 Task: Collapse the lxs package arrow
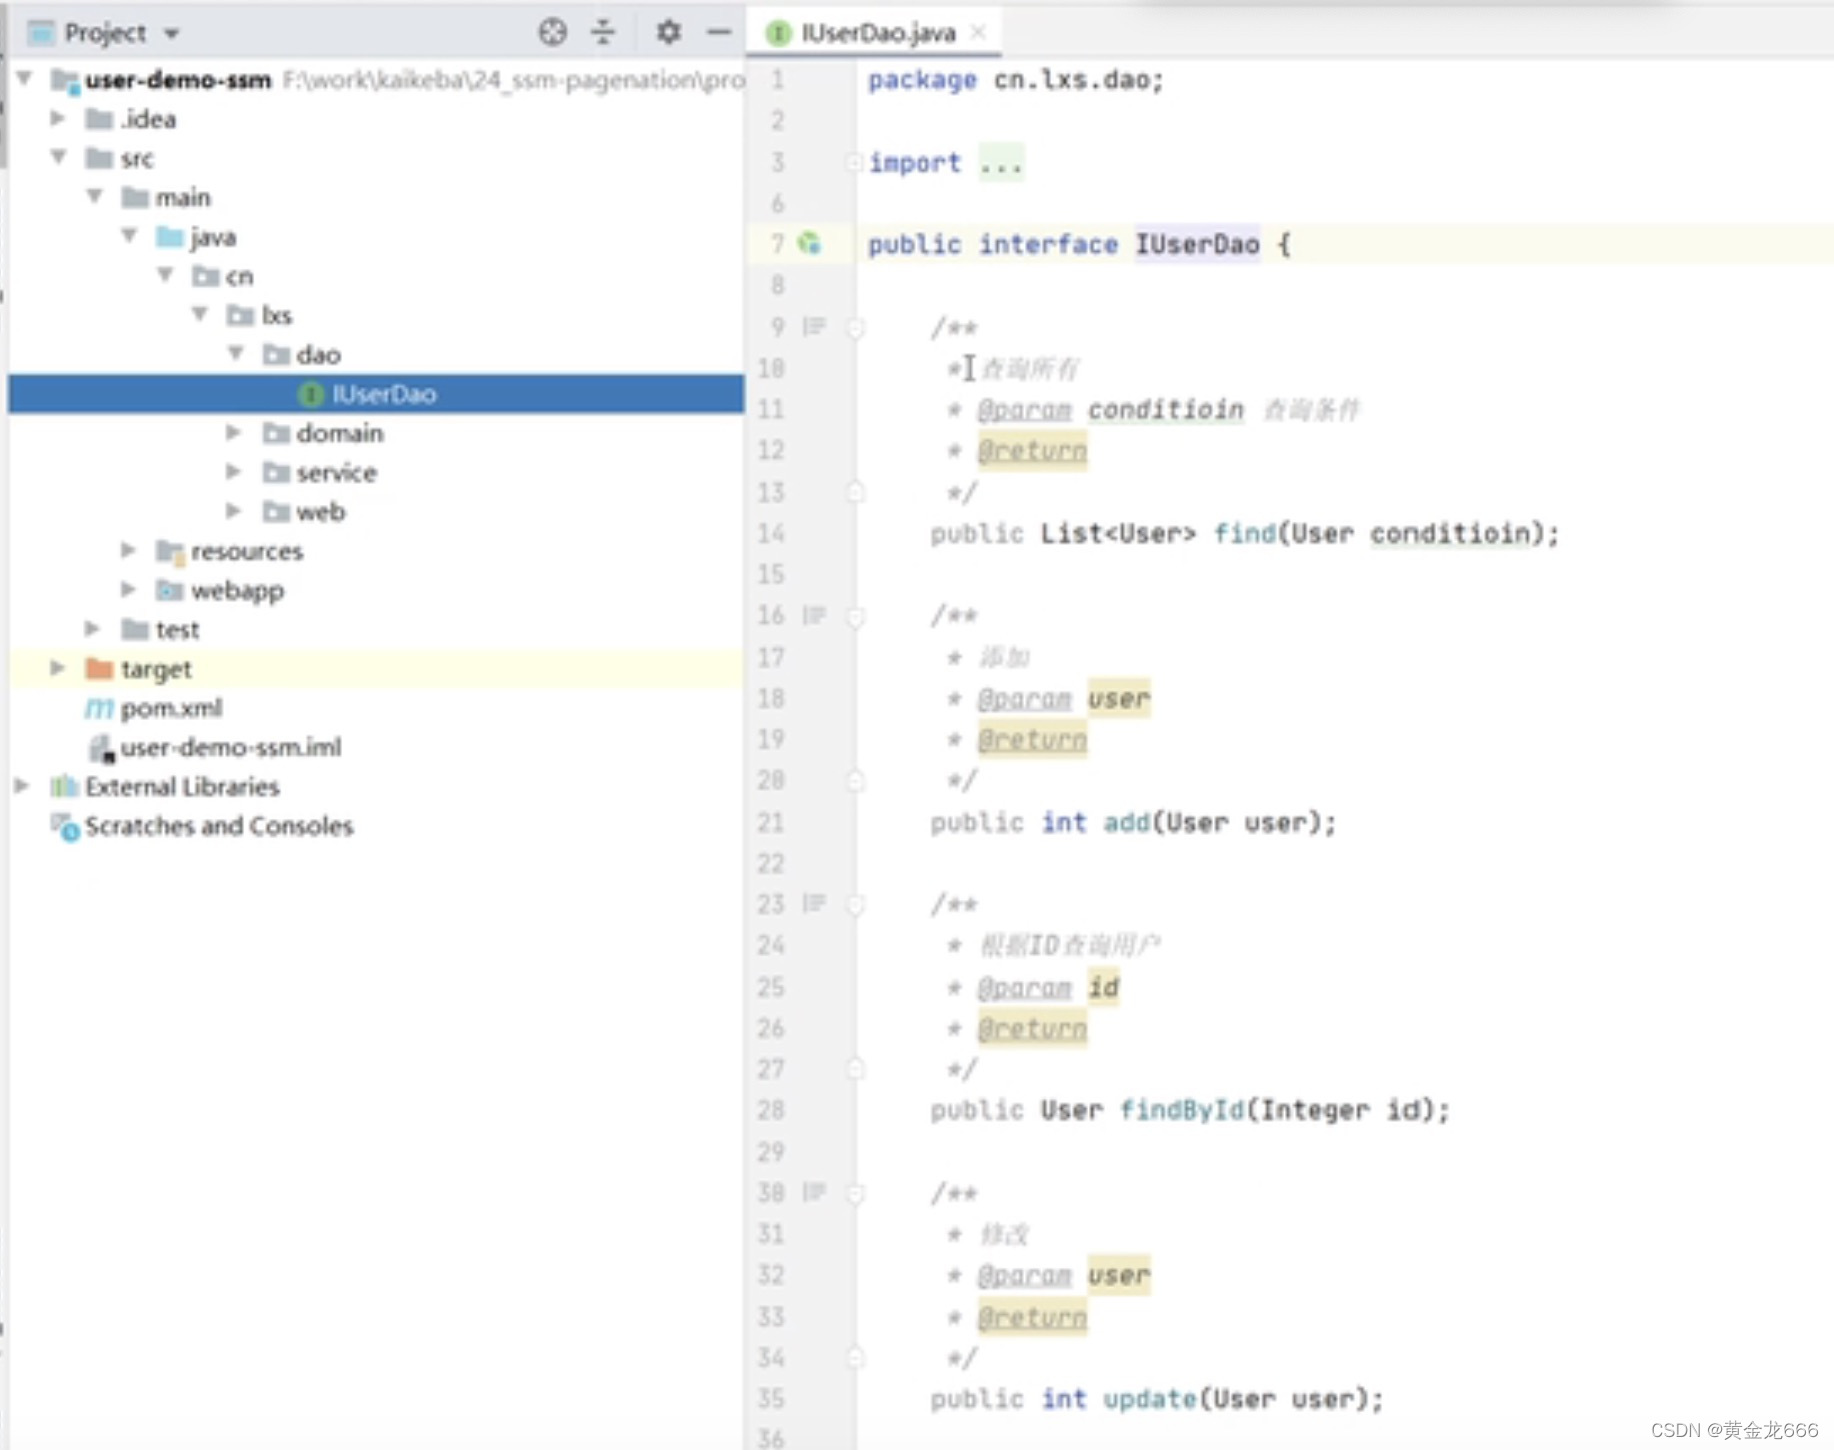[x=201, y=314]
